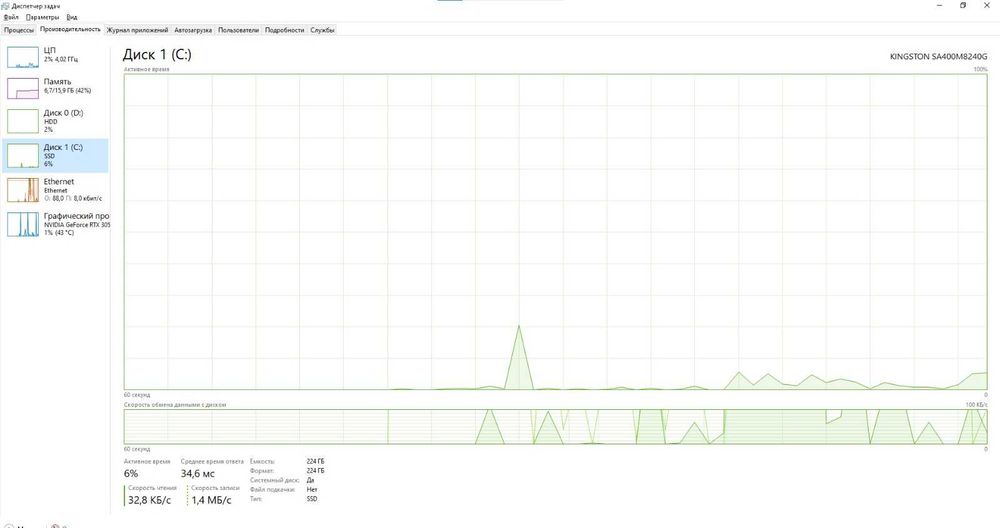Click the SSD value beside Тип:
The width and height of the screenshot is (1000, 528).
[312, 499]
